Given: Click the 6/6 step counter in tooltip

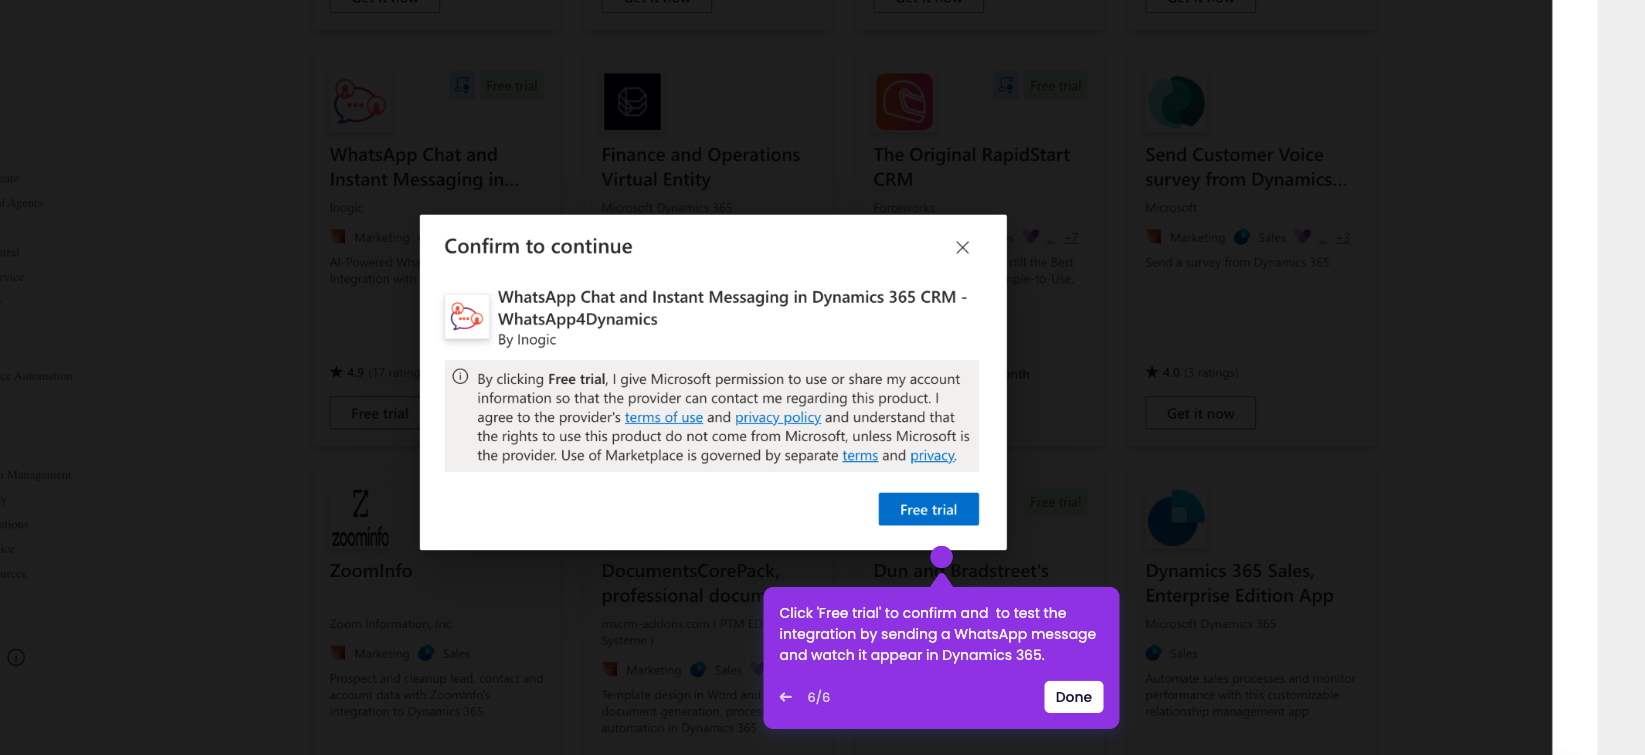Looking at the screenshot, I should tap(819, 697).
